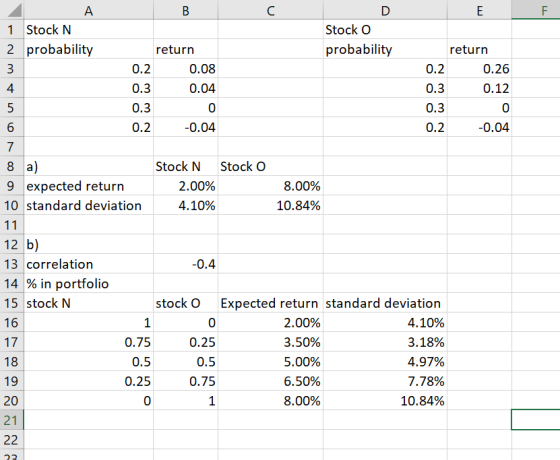
Task: Click portfolio standard deviation 4.97%
Action: click(x=385, y=361)
